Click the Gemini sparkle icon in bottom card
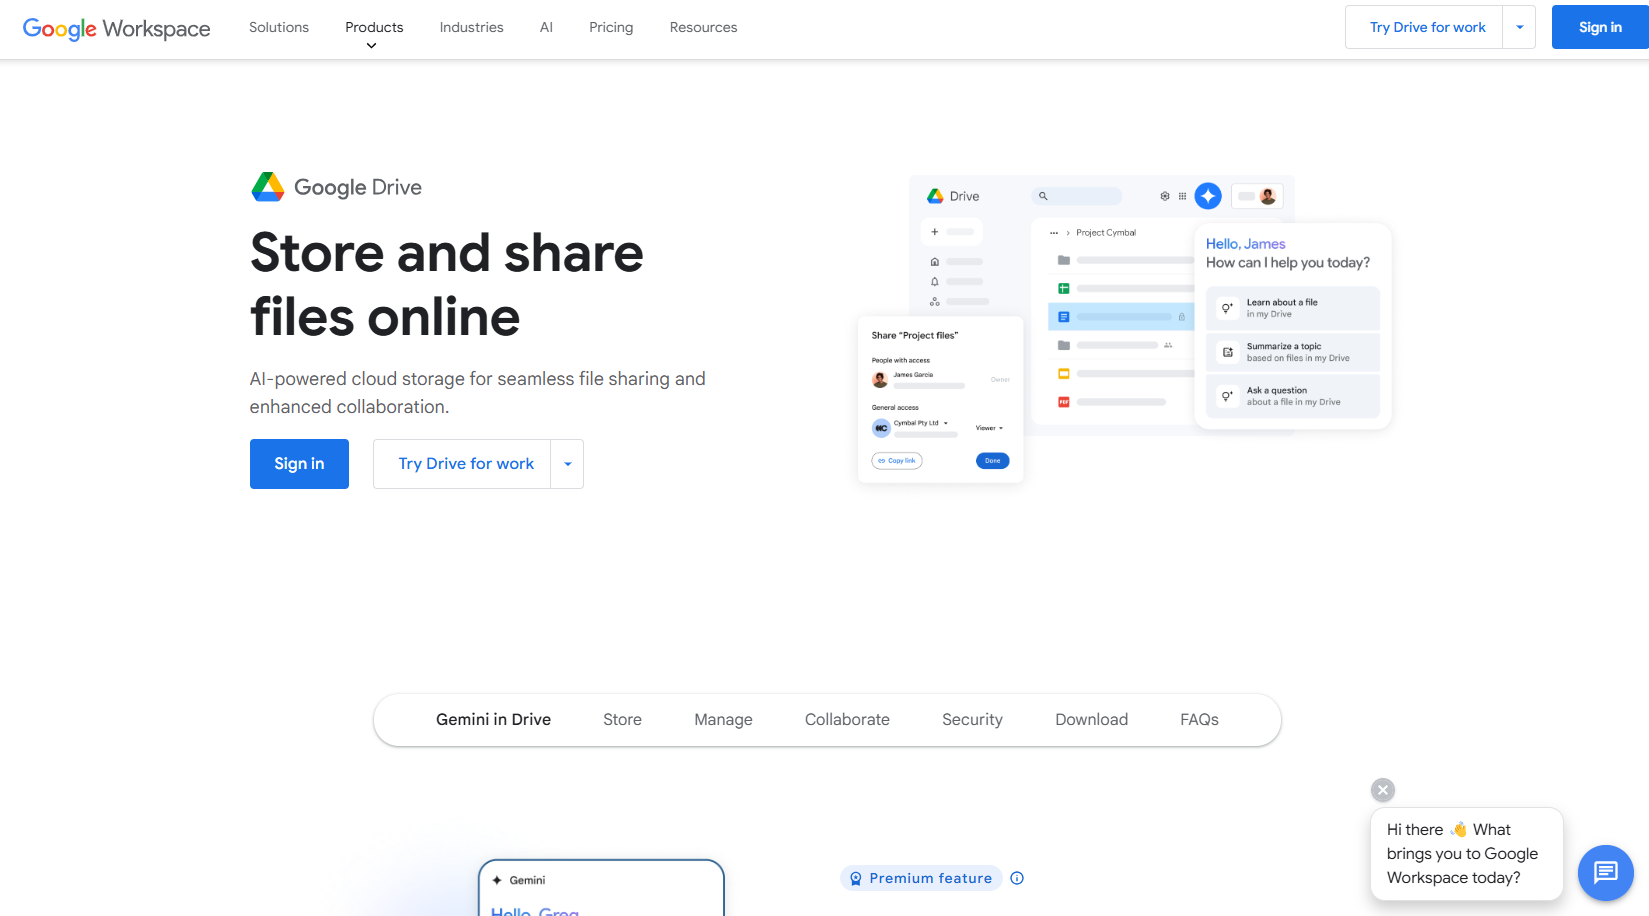The width and height of the screenshot is (1649, 916). coord(497,880)
